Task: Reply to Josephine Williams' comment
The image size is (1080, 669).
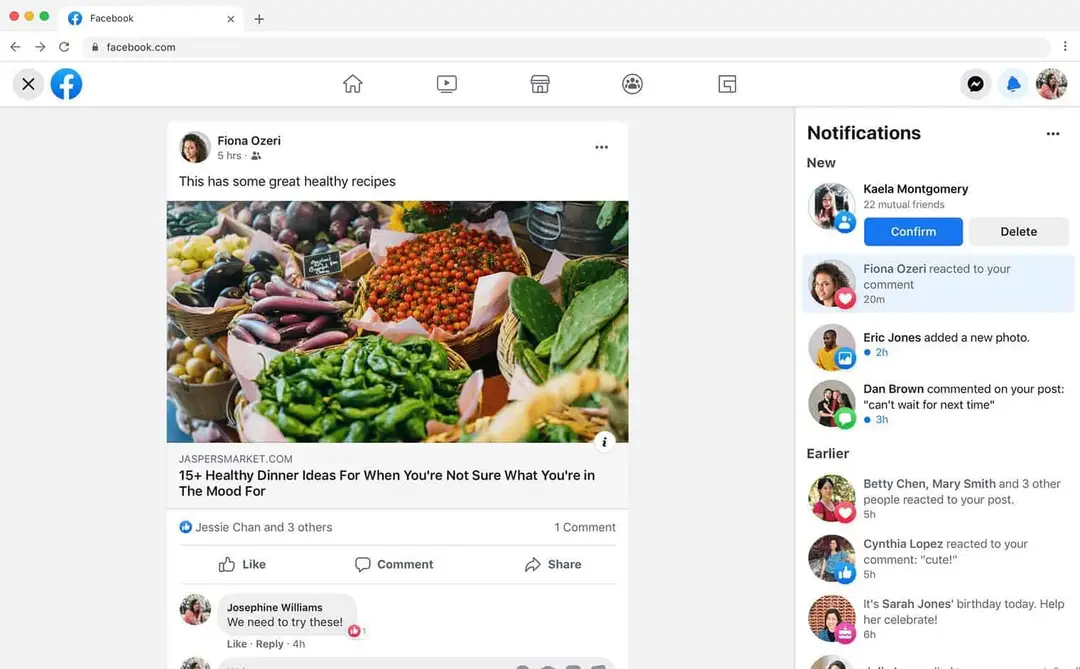Action: click(269, 644)
